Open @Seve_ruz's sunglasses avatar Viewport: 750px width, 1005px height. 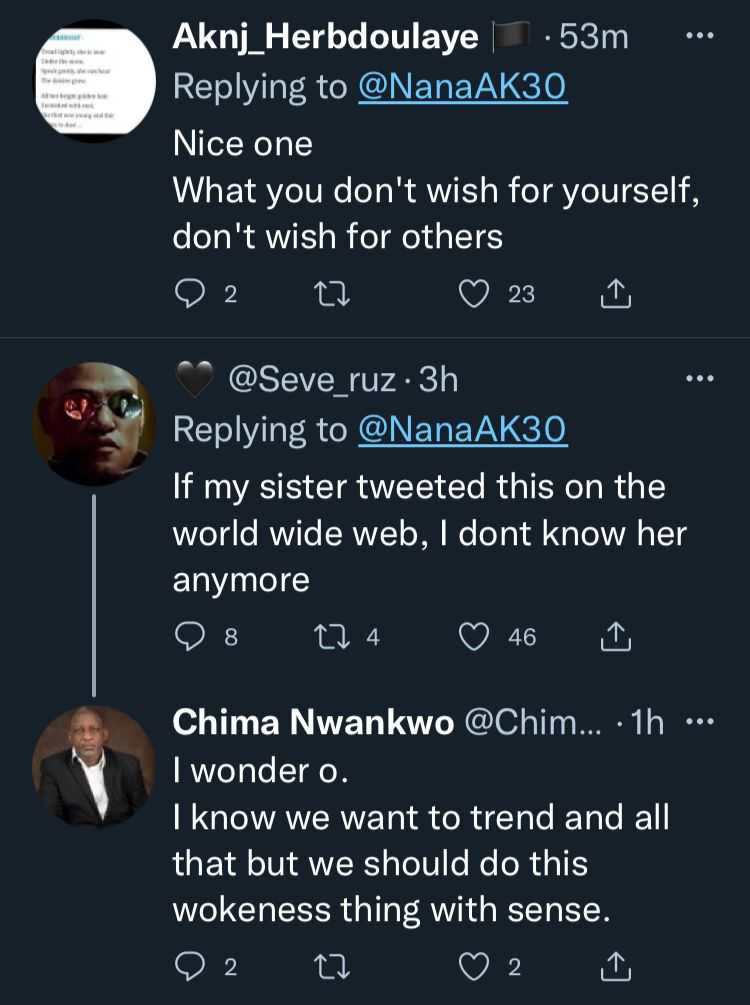coord(93,424)
